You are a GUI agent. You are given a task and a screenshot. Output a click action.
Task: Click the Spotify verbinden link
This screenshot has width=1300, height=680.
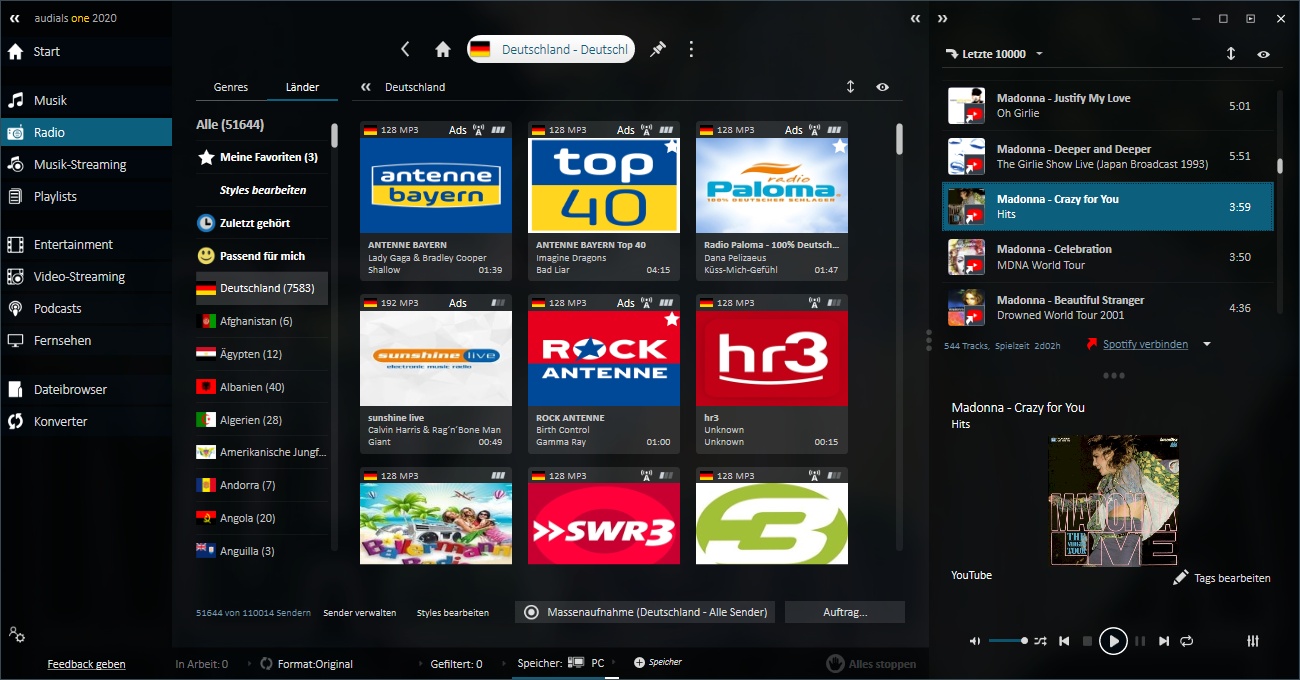(1145, 344)
